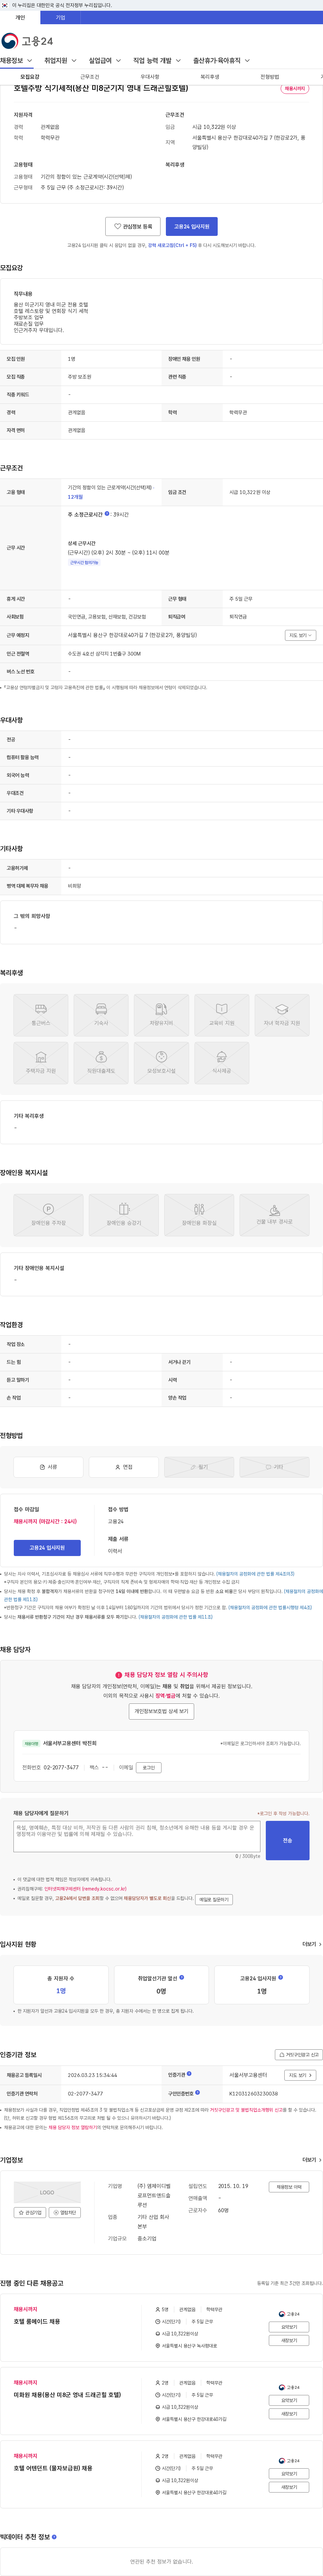This screenshot has height=2576, width=323.
Task: Open 더보기 for 기업정보
Action: pyautogui.click(x=312, y=2160)
